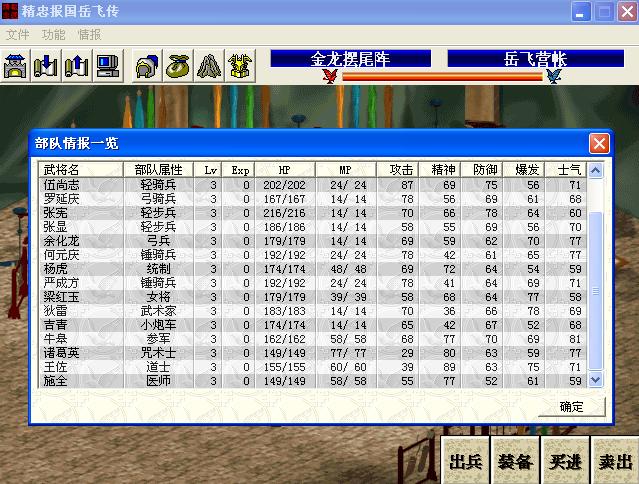Click the down-arrow load icon in toolbar

[46, 66]
